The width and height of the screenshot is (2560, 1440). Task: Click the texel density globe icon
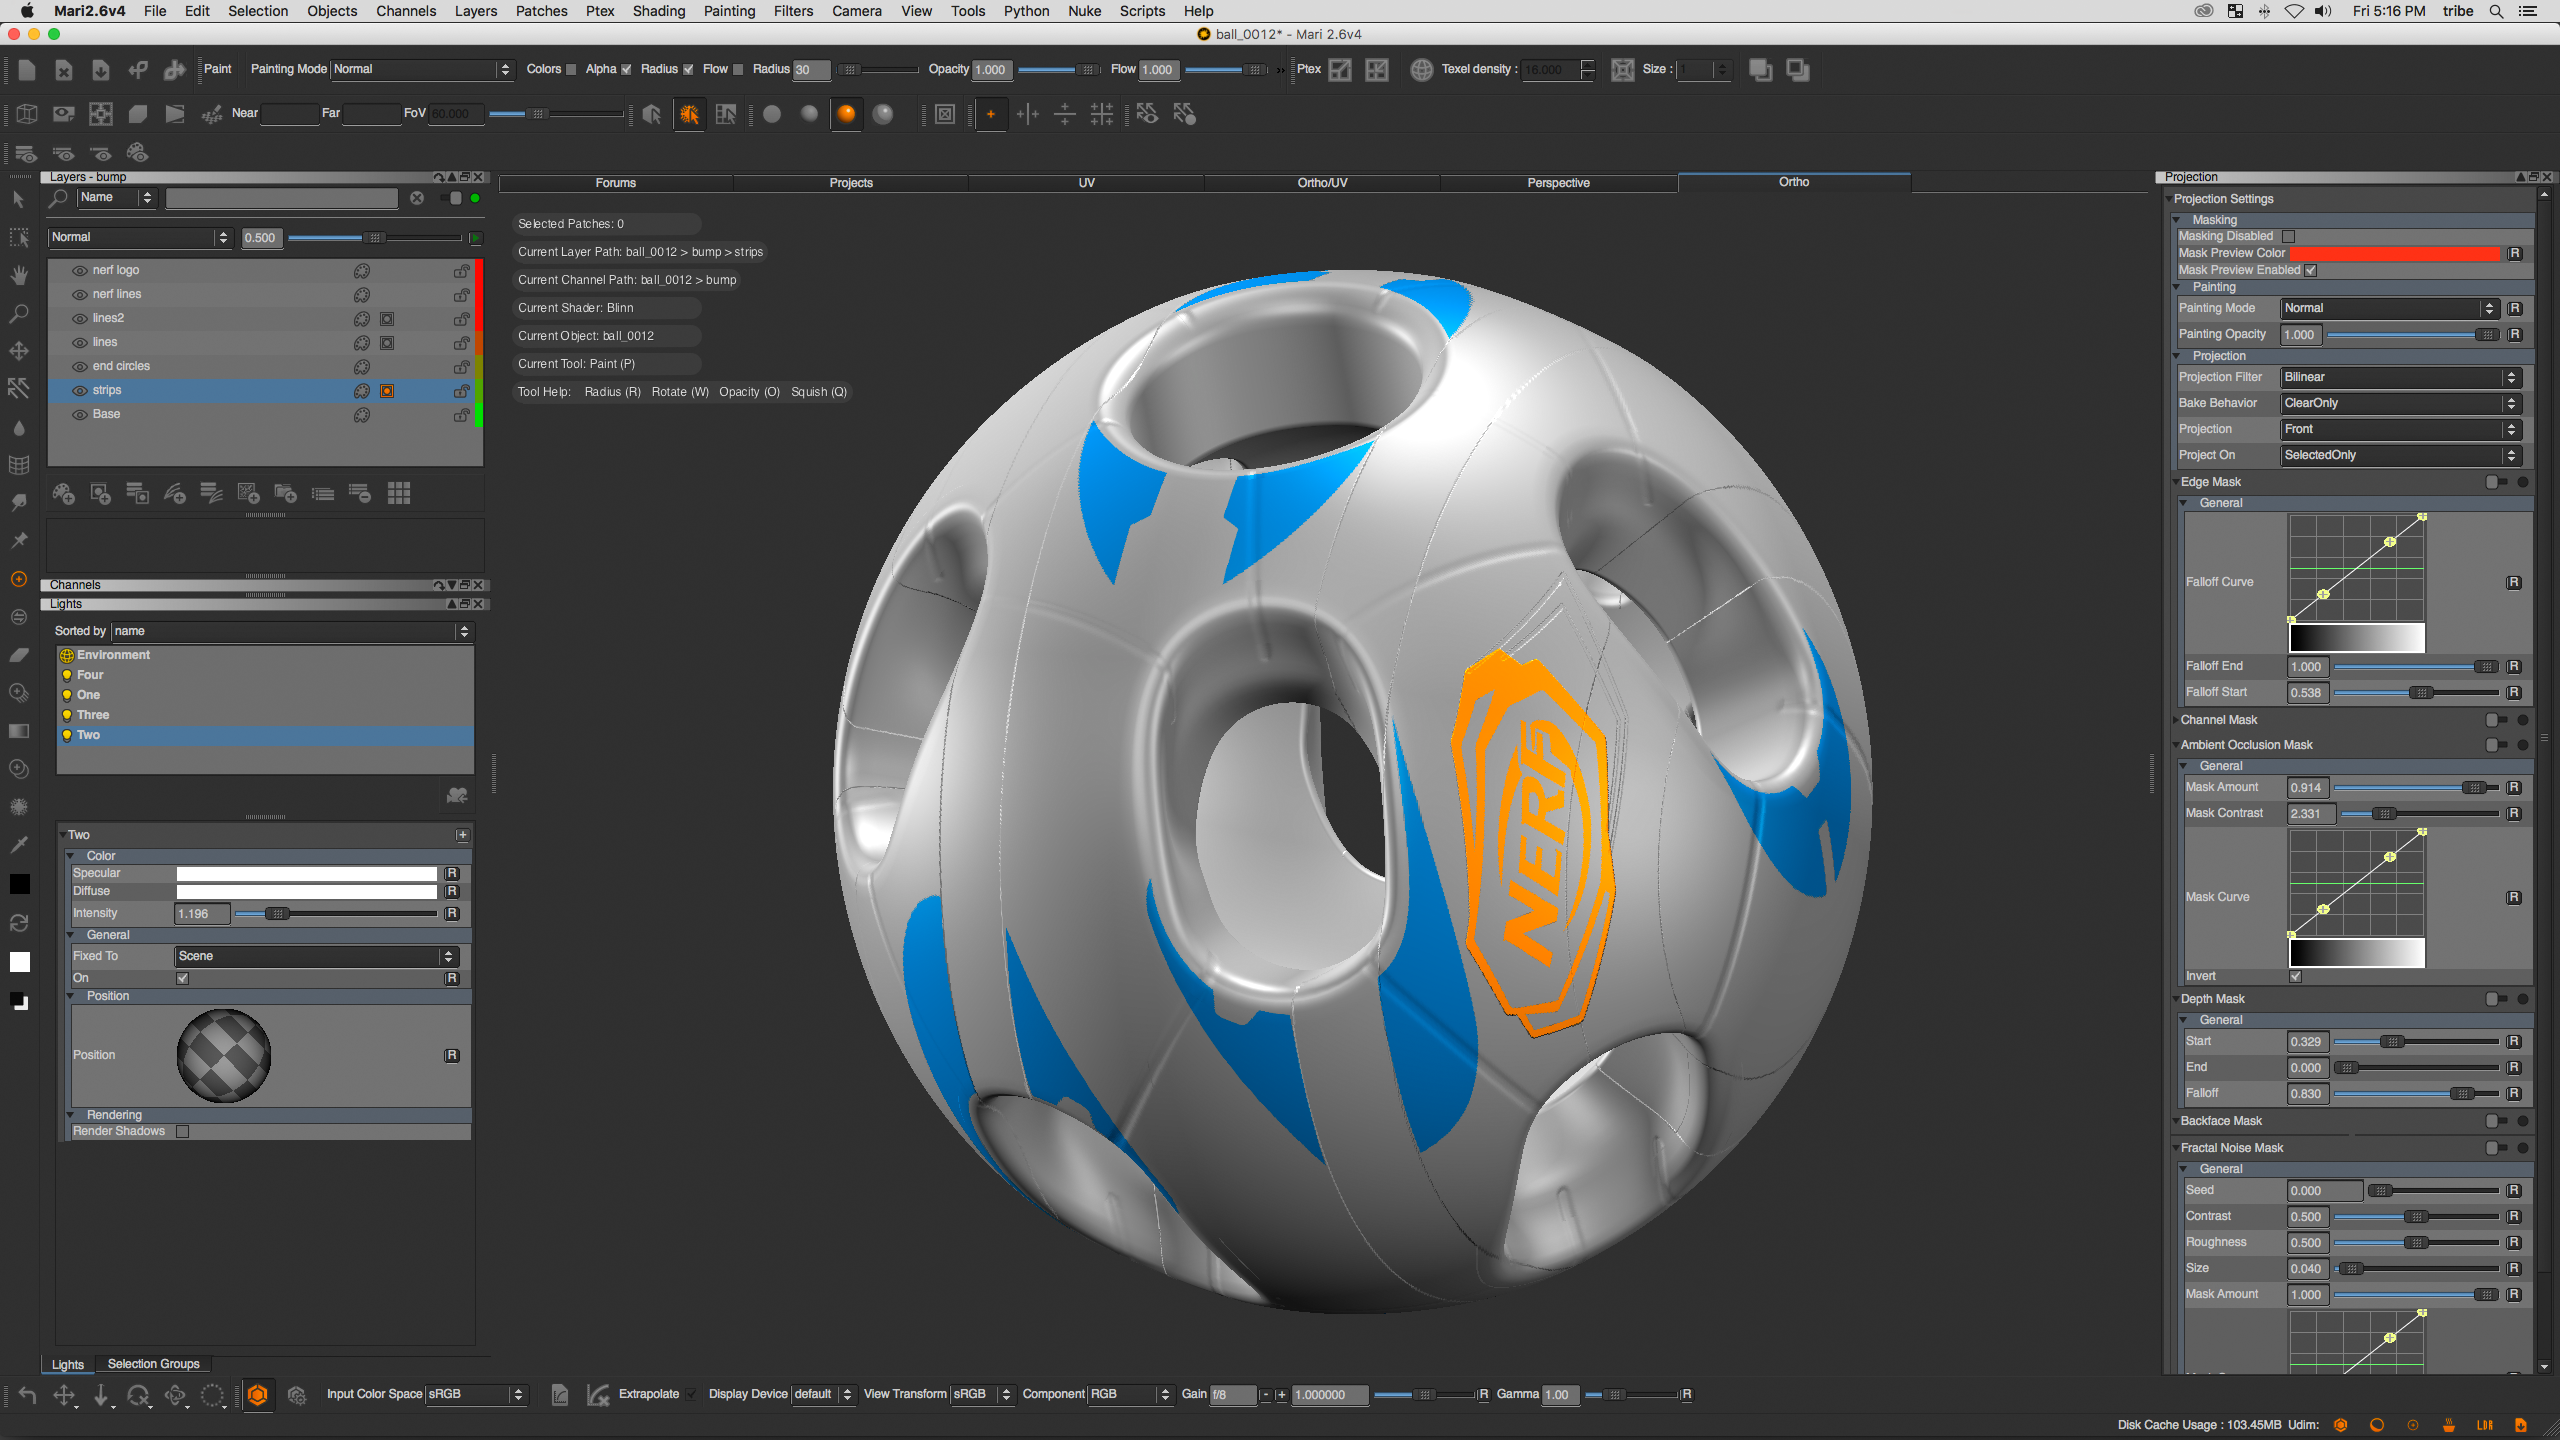[x=1422, y=70]
